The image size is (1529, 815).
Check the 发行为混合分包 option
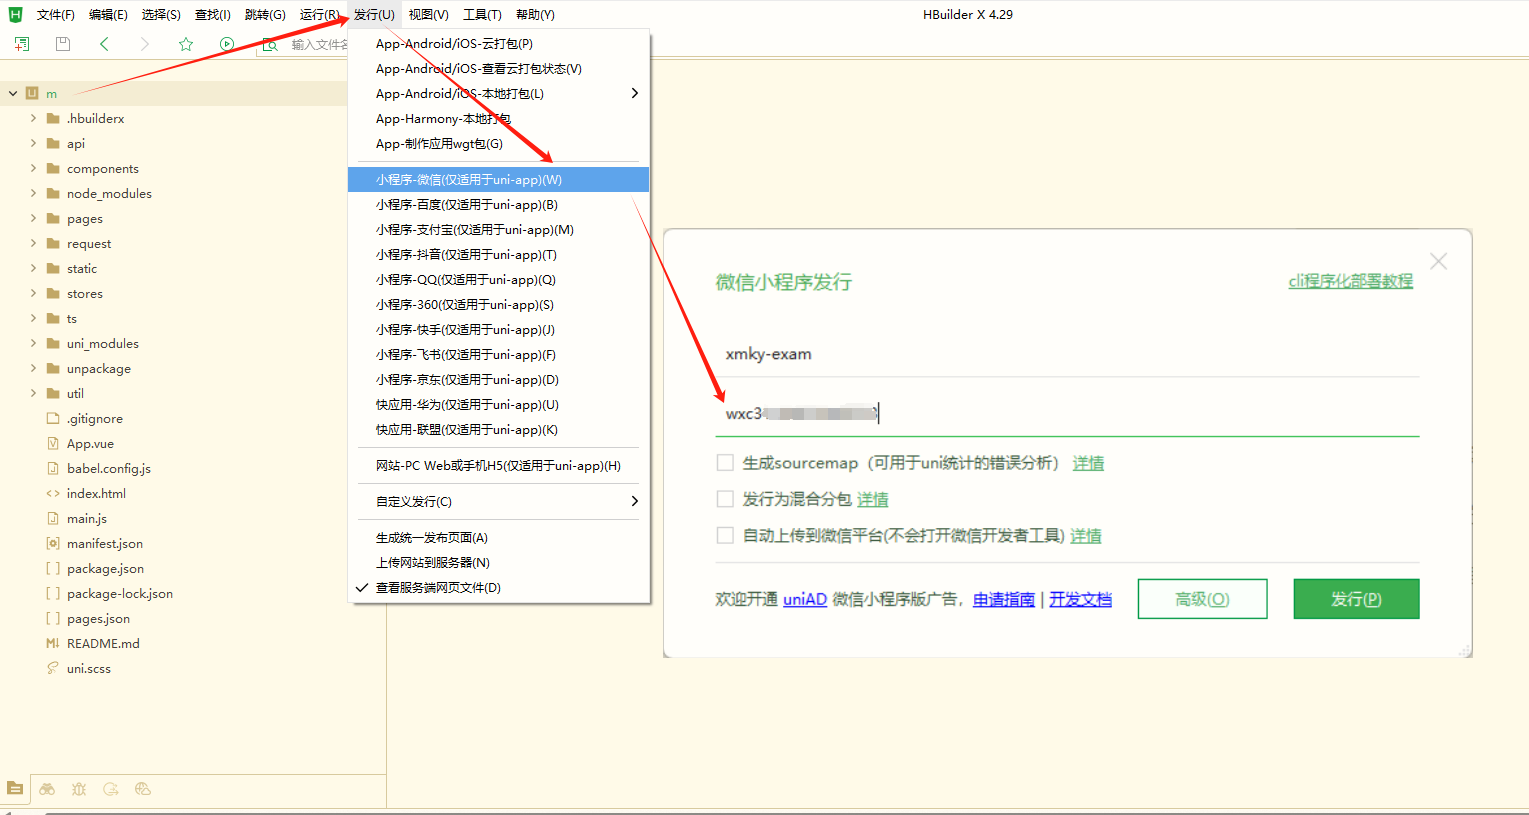(725, 499)
